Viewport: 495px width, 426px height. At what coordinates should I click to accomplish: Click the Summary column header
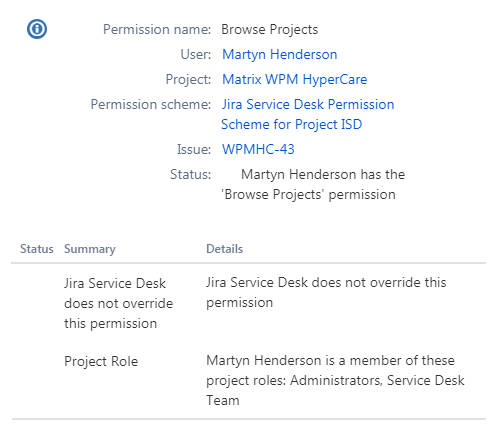pos(90,249)
